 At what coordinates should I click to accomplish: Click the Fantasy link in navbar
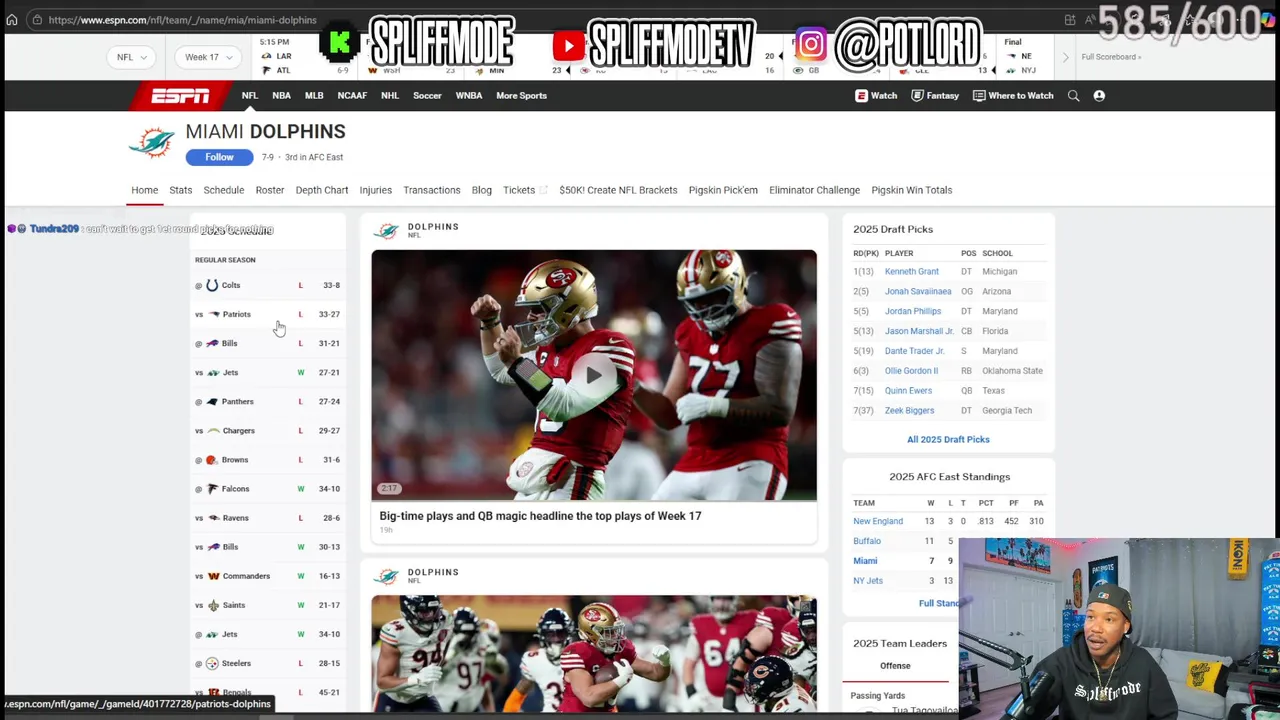[936, 96]
